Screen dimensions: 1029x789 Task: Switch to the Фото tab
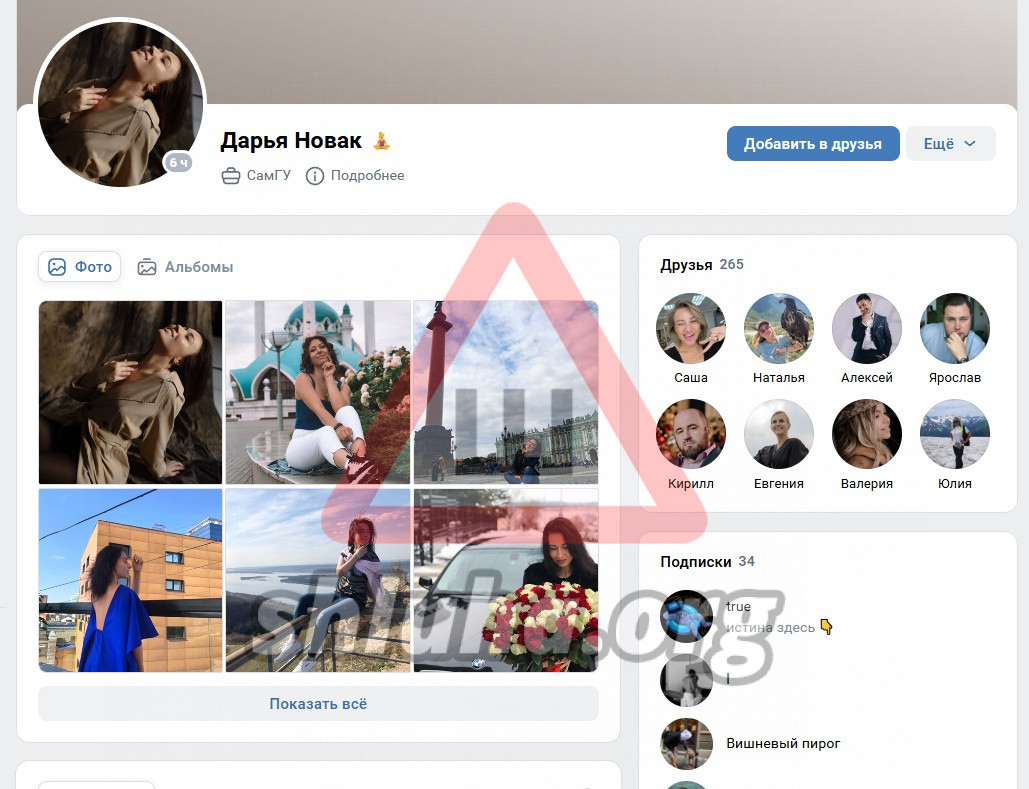click(x=80, y=267)
